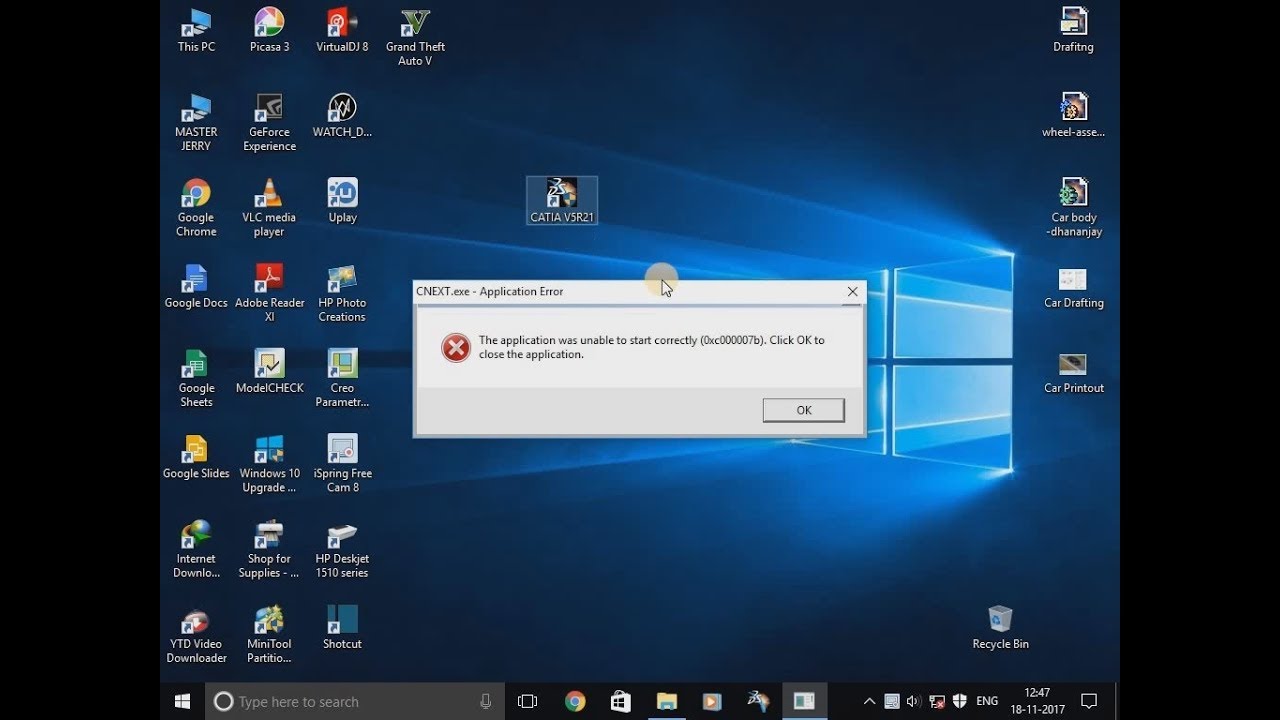Select the Google Docs shortcut
The image size is (1280, 720).
tap(196, 286)
